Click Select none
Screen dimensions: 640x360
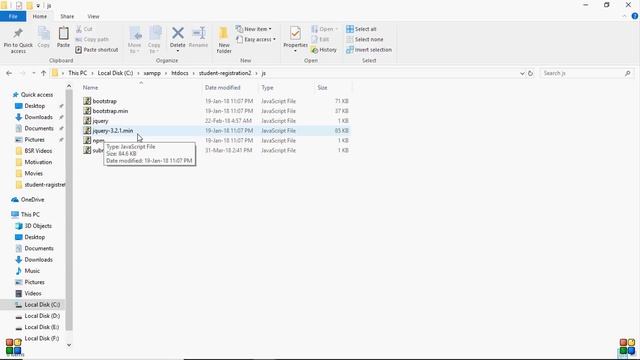[364, 39]
